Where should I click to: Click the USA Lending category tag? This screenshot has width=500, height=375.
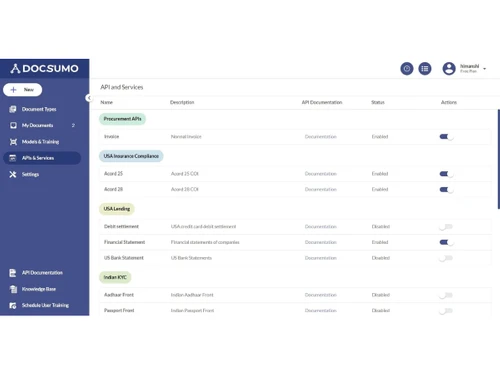point(117,209)
